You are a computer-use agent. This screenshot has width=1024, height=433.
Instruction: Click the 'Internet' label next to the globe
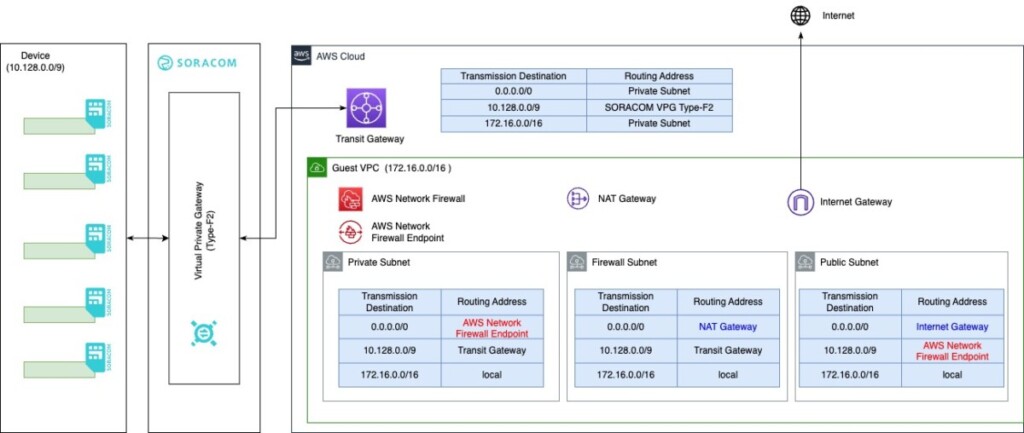click(838, 16)
